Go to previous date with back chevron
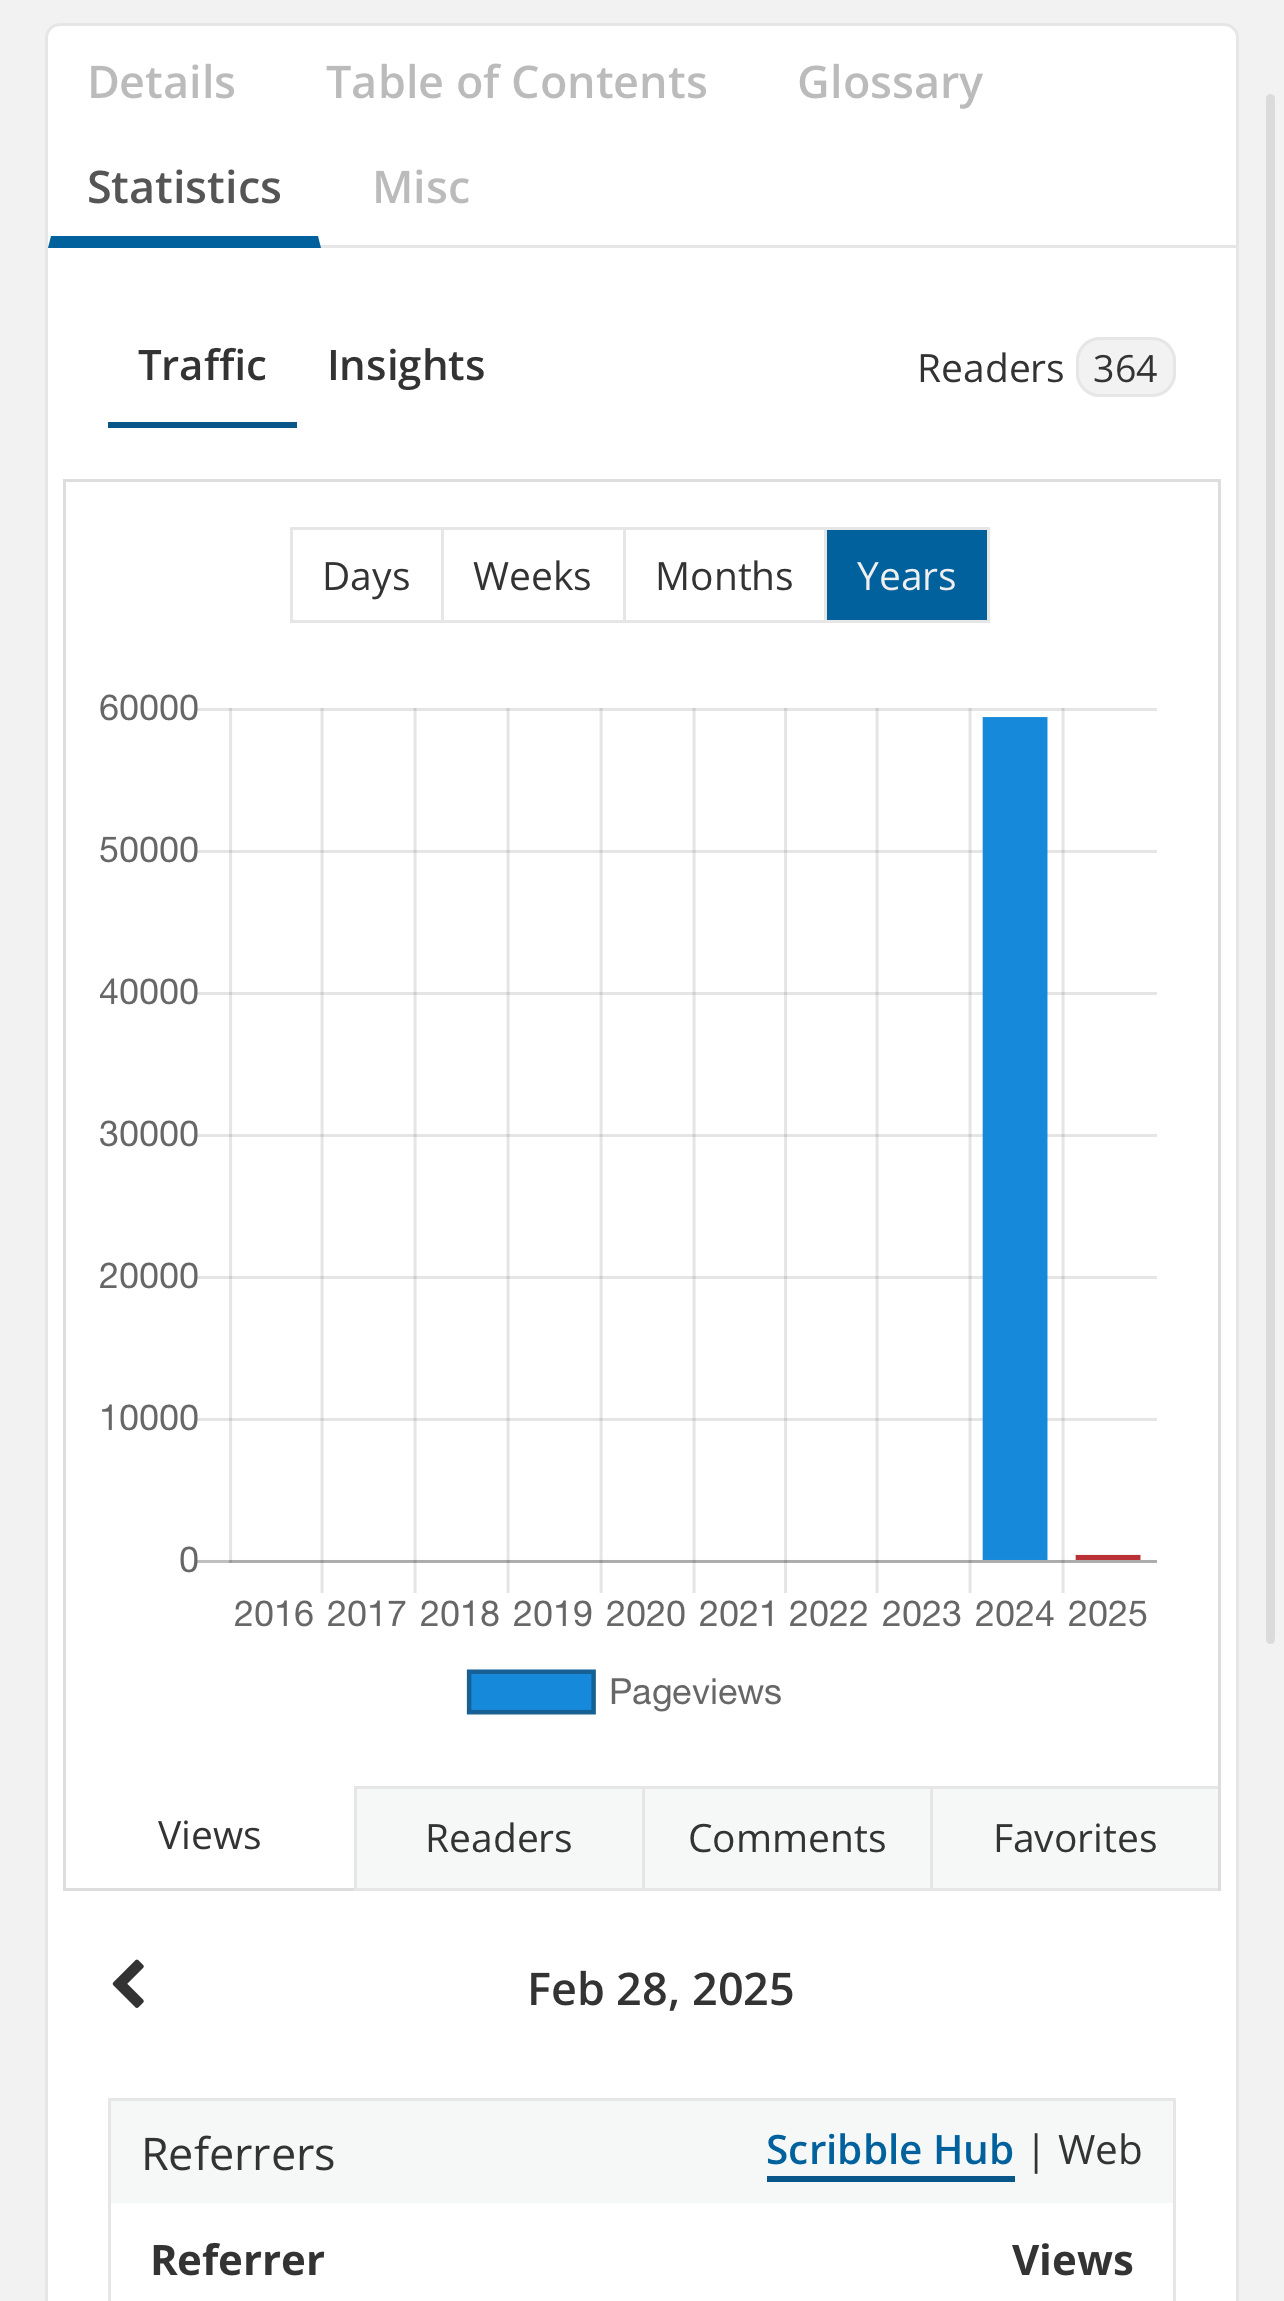 tap(130, 1984)
